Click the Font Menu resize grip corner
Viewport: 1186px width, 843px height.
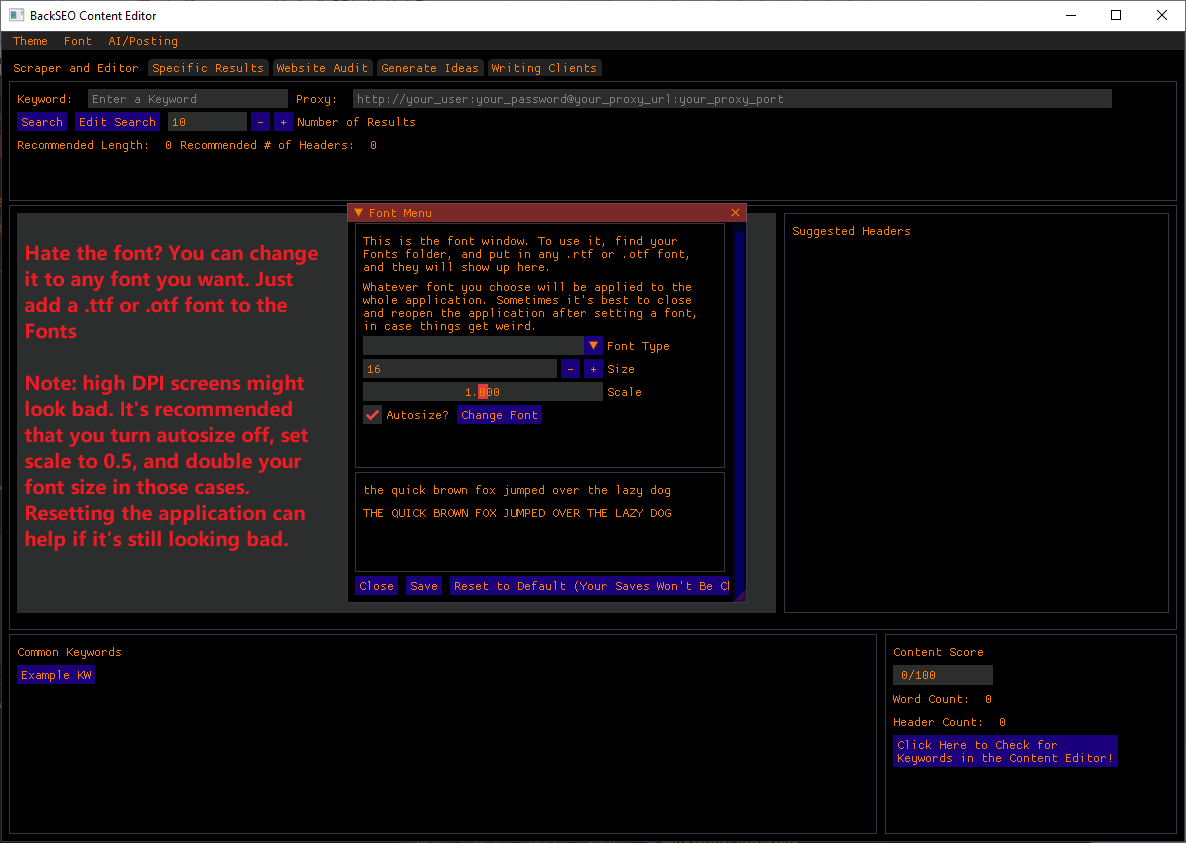pos(740,595)
